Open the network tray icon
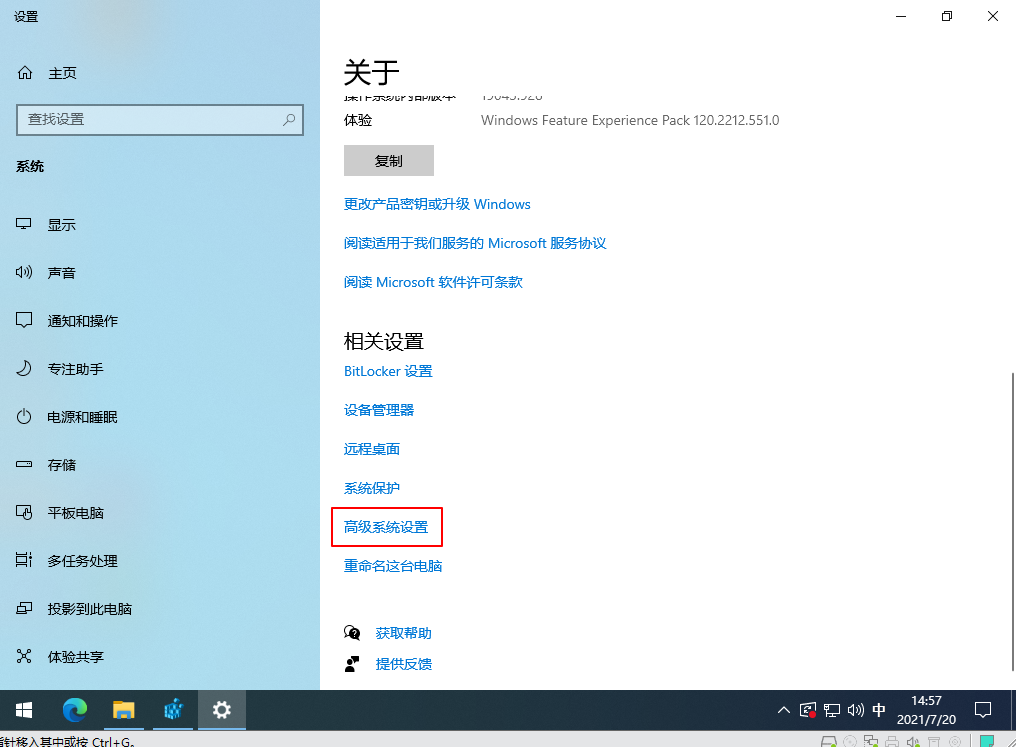 tap(832, 711)
